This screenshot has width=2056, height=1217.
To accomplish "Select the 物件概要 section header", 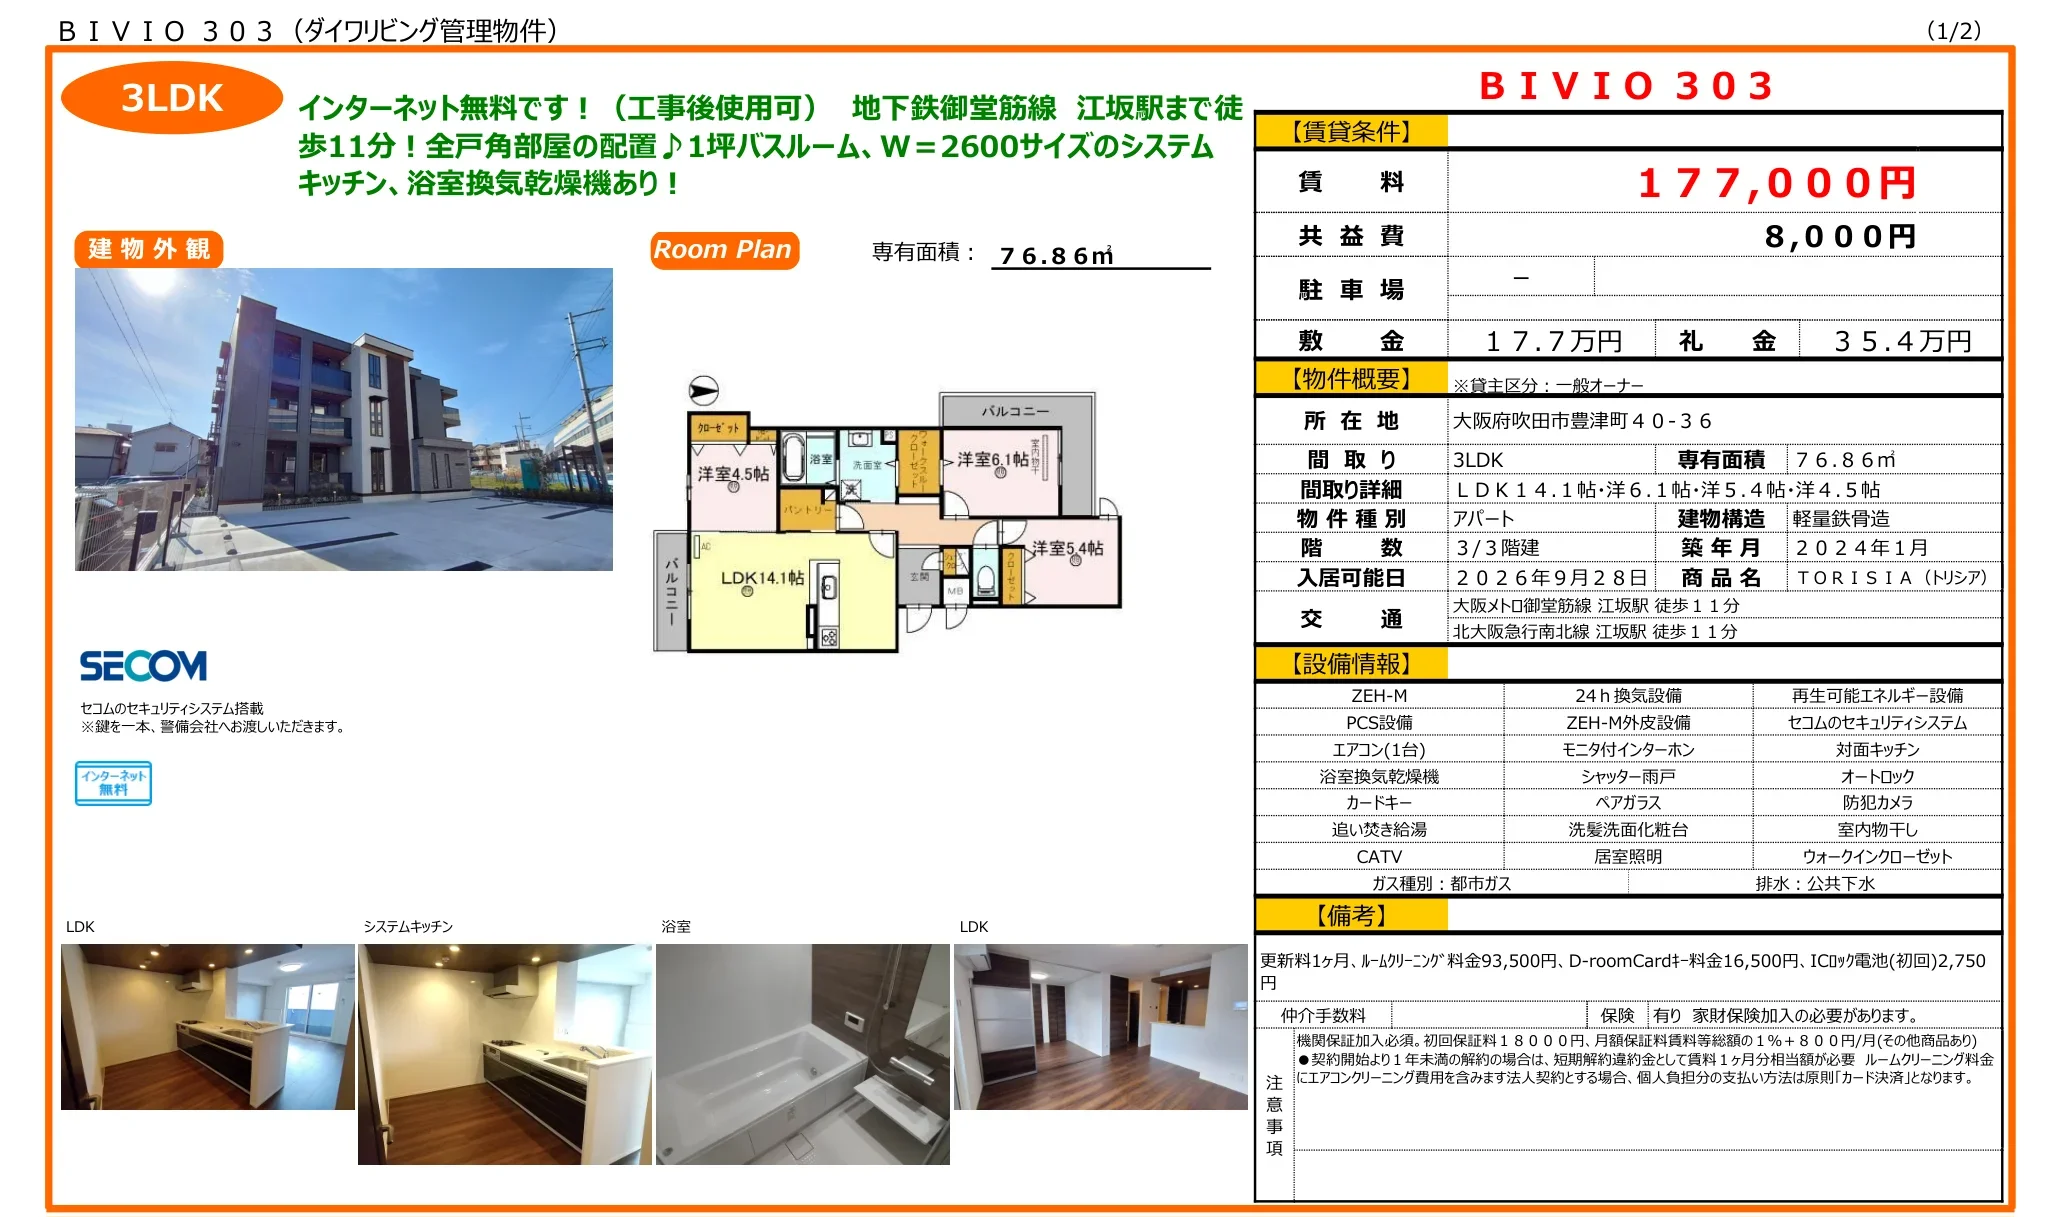I will [1351, 378].
